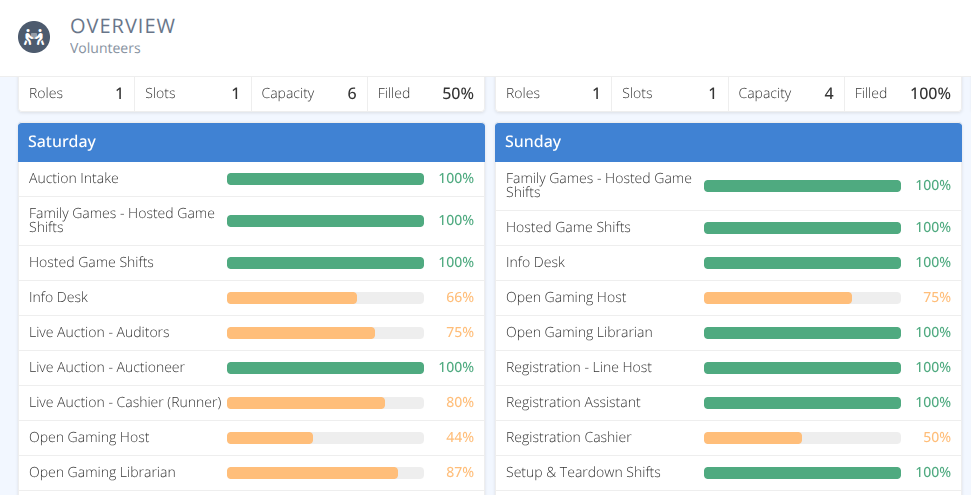Click Saturday Live Auction - Auditors label

click(99, 332)
